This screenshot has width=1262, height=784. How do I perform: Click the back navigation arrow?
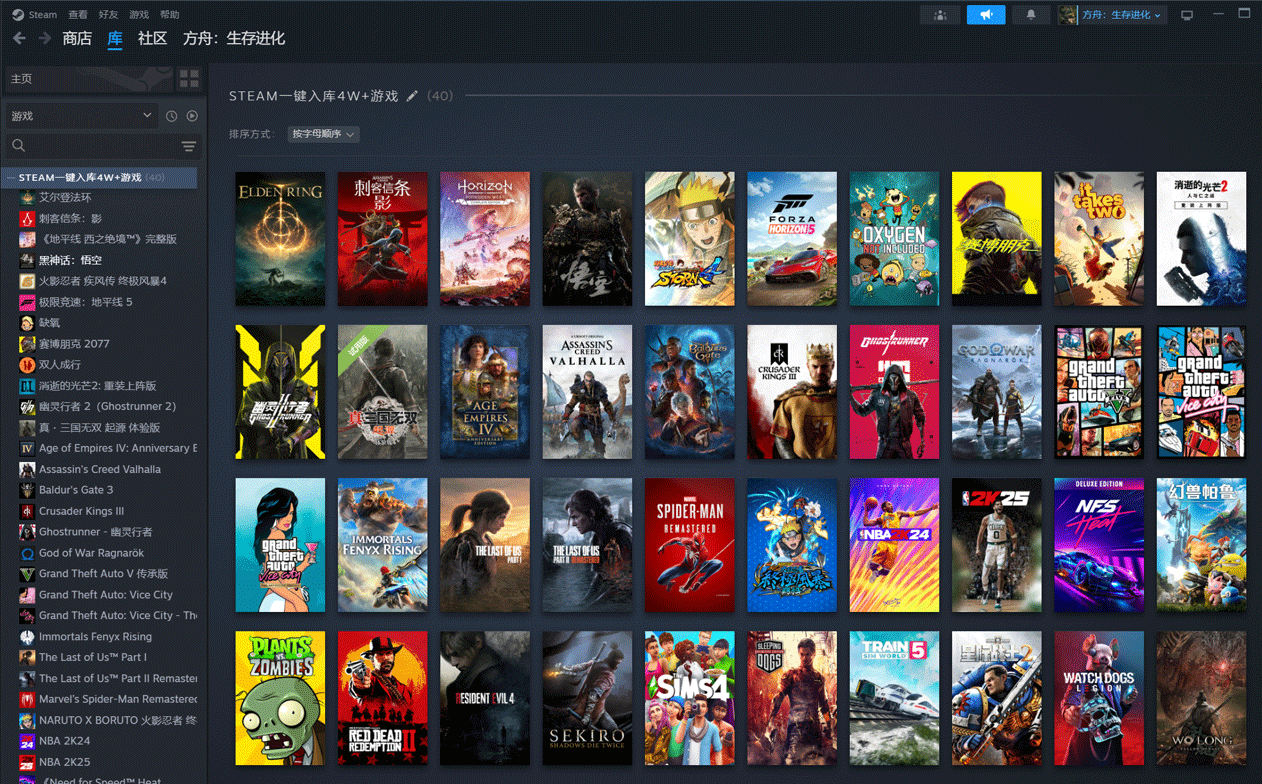click(x=19, y=38)
